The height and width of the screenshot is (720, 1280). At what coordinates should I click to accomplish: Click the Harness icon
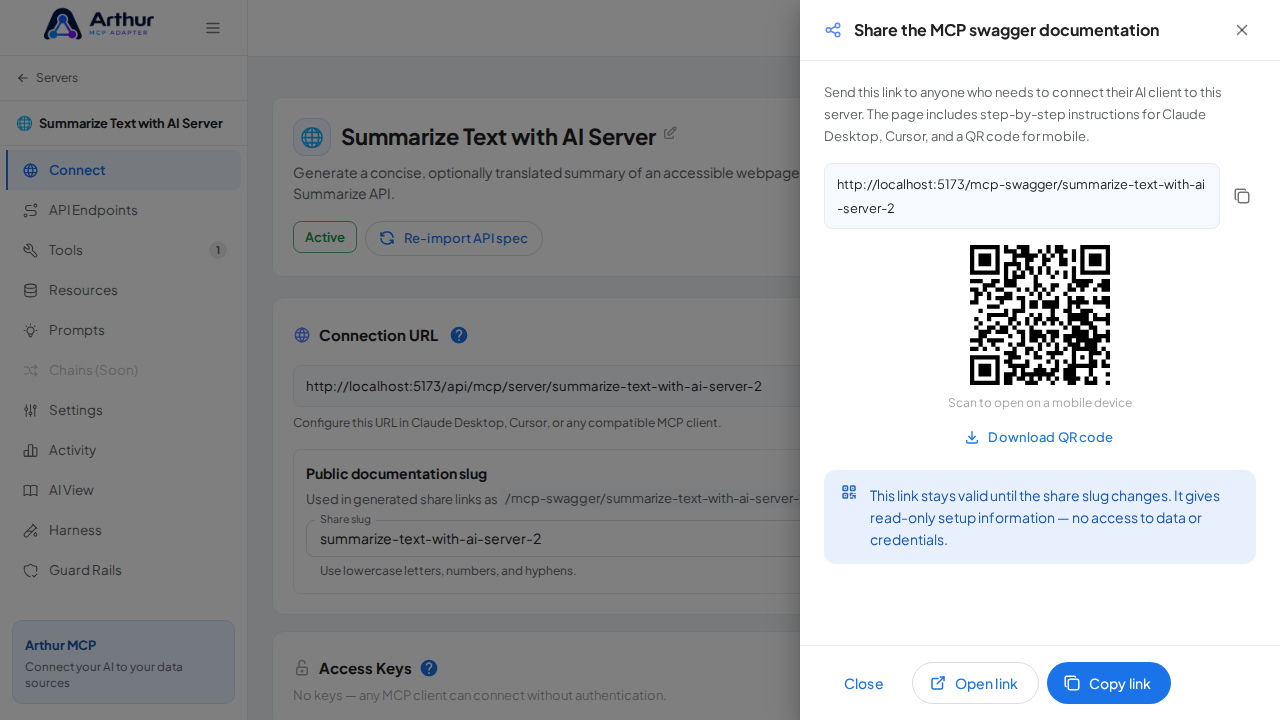pyautogui.click(x=31, y=530)
